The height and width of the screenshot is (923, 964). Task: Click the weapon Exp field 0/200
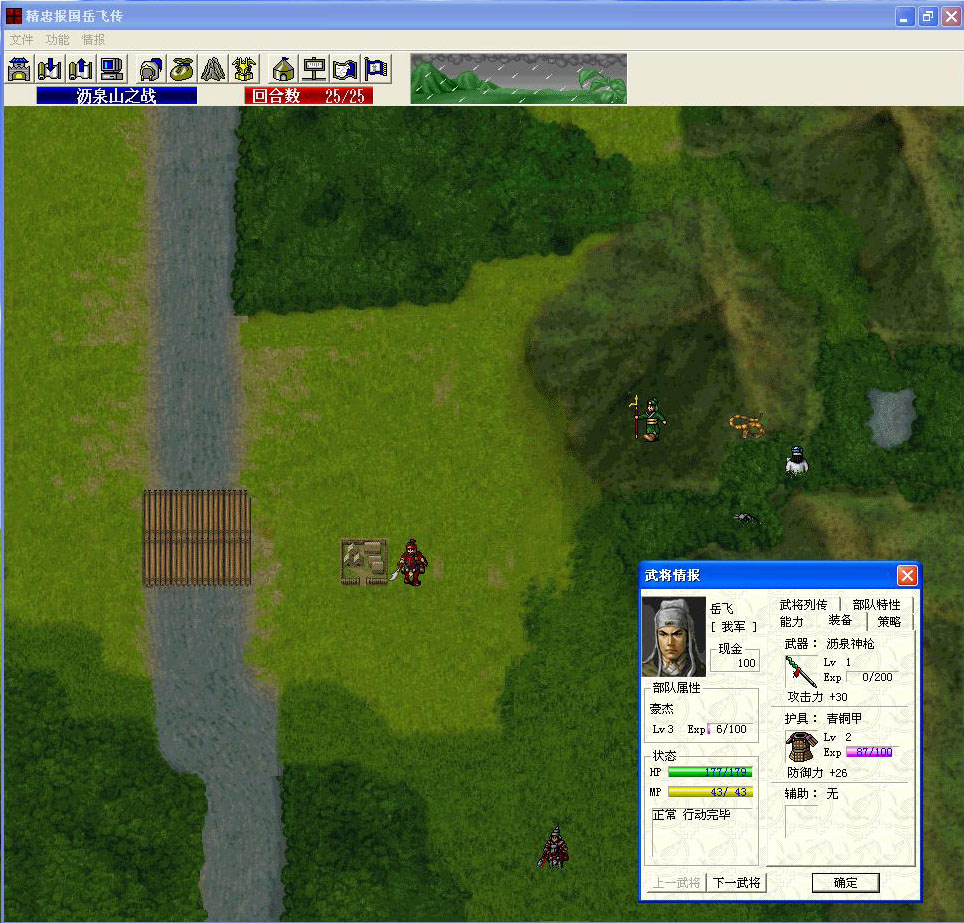click(x=871, y=677)
